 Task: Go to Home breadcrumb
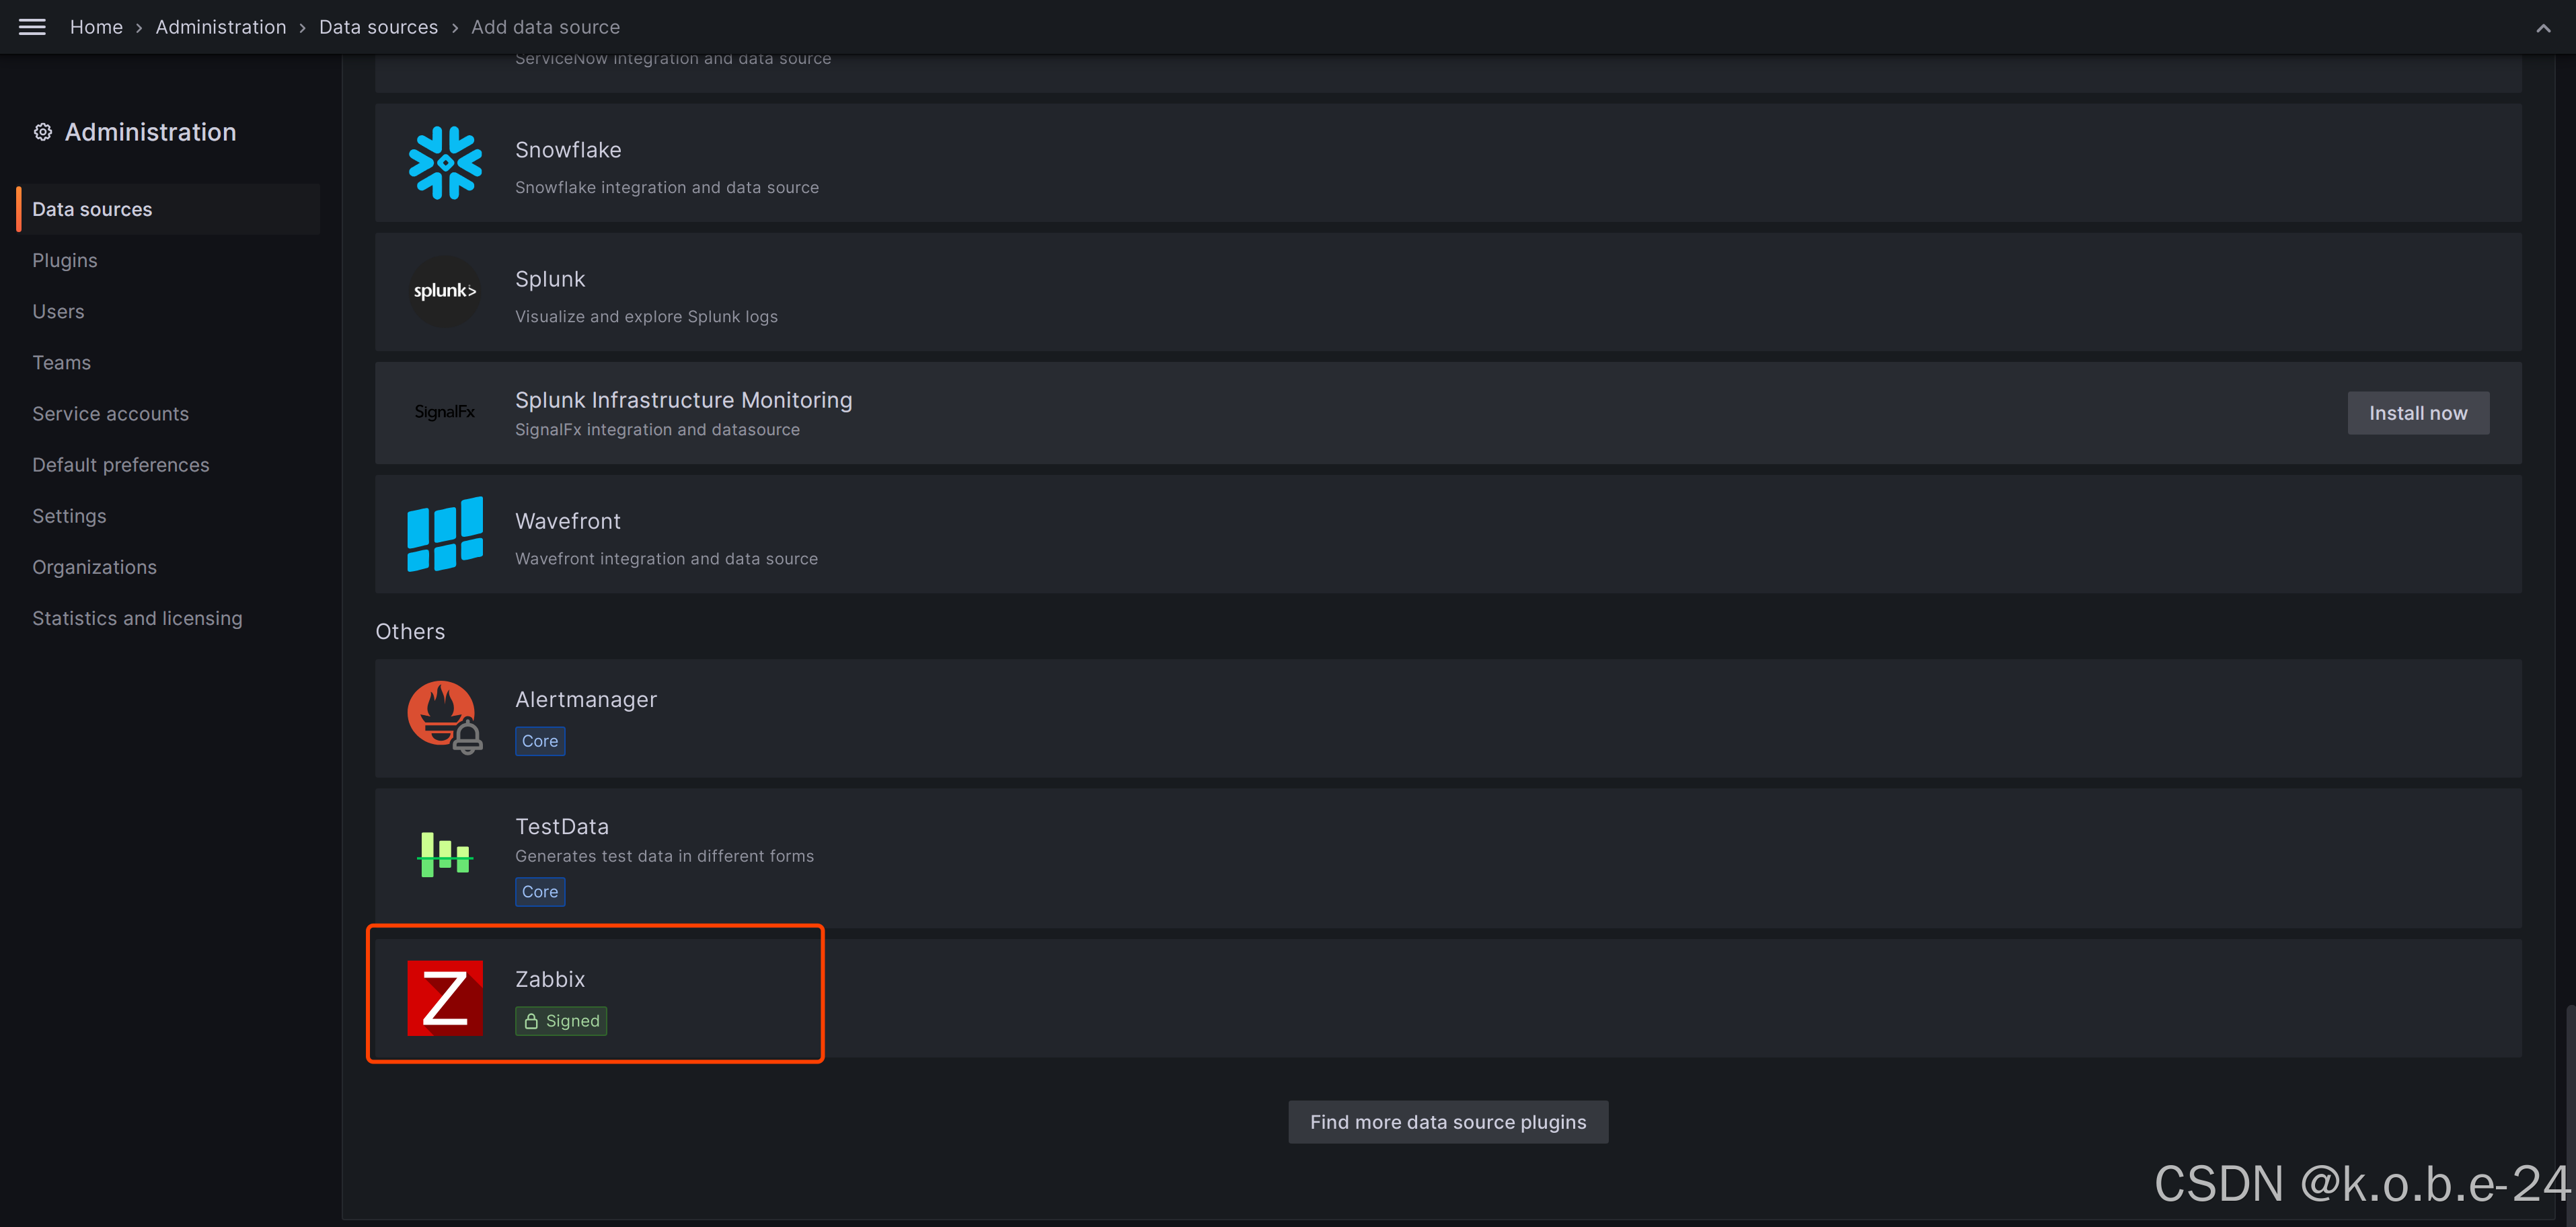(96, 27)
